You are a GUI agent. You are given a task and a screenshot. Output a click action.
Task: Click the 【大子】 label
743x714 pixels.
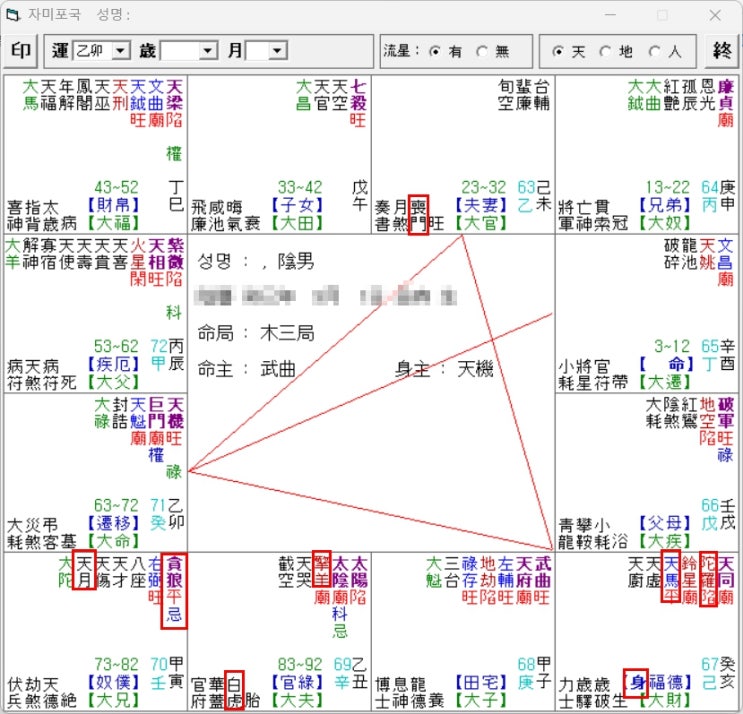click(x=481, y=700)
